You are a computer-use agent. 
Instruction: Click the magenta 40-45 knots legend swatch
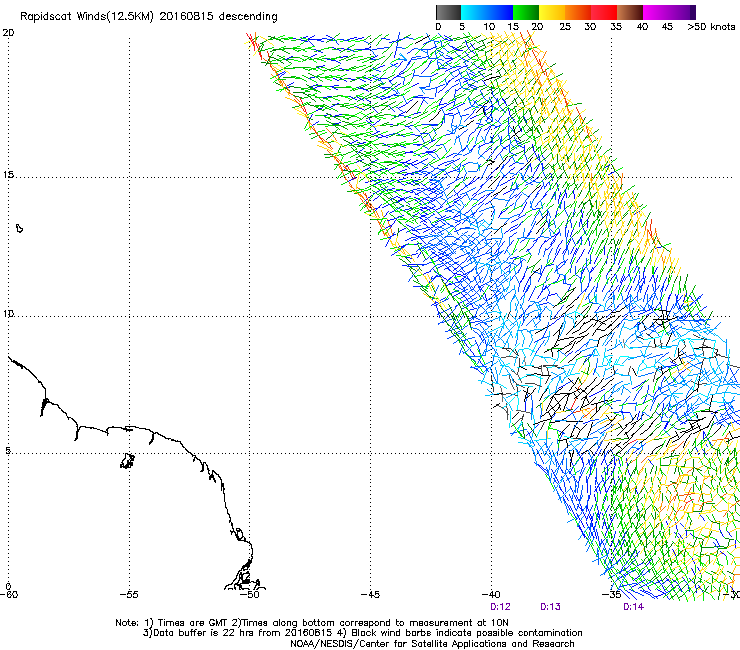(x=656, y=12)
